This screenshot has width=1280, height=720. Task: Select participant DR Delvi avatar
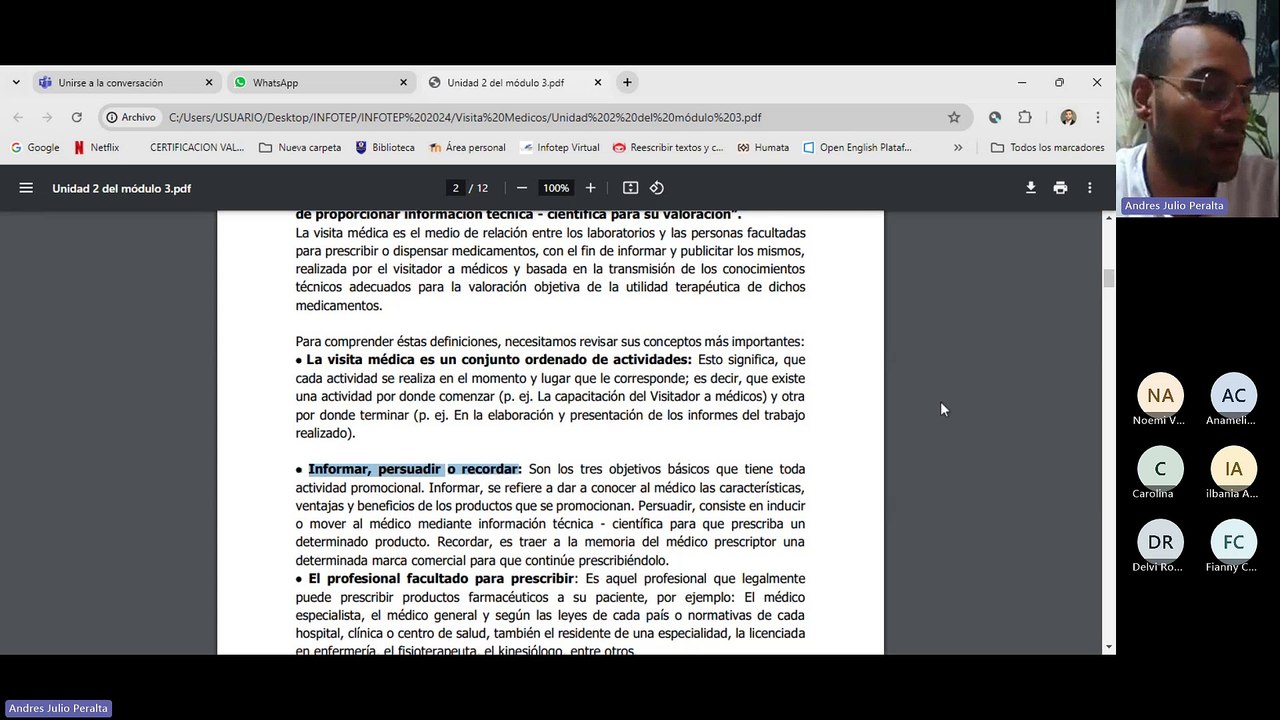coord(1160,542)
